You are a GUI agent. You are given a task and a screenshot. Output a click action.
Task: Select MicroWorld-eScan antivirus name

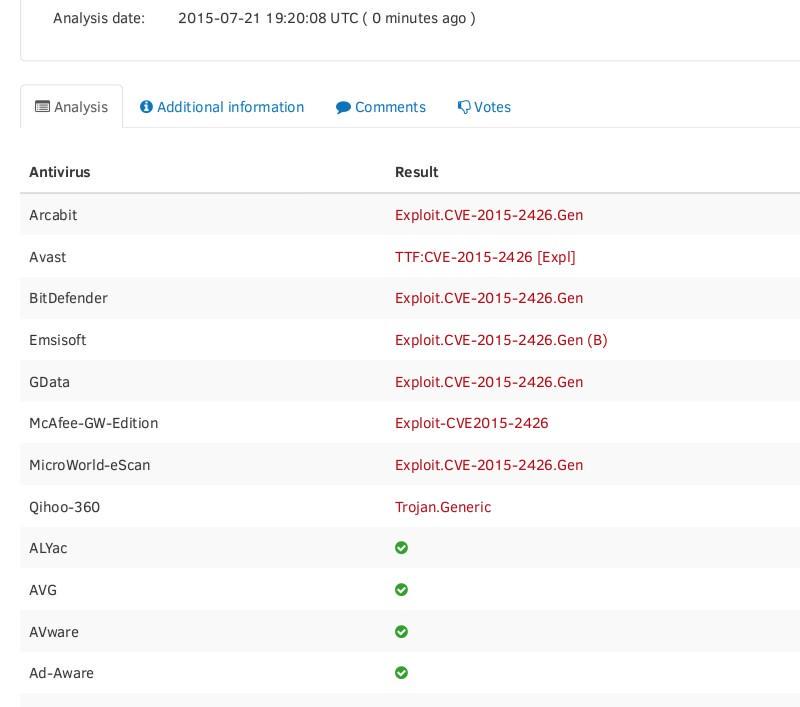pyautogui.click(x=90, y=465)
